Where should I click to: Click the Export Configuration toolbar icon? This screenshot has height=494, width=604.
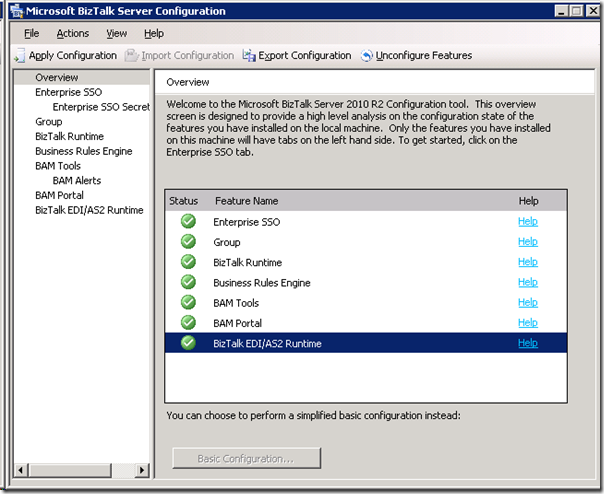tap(249, 56)
